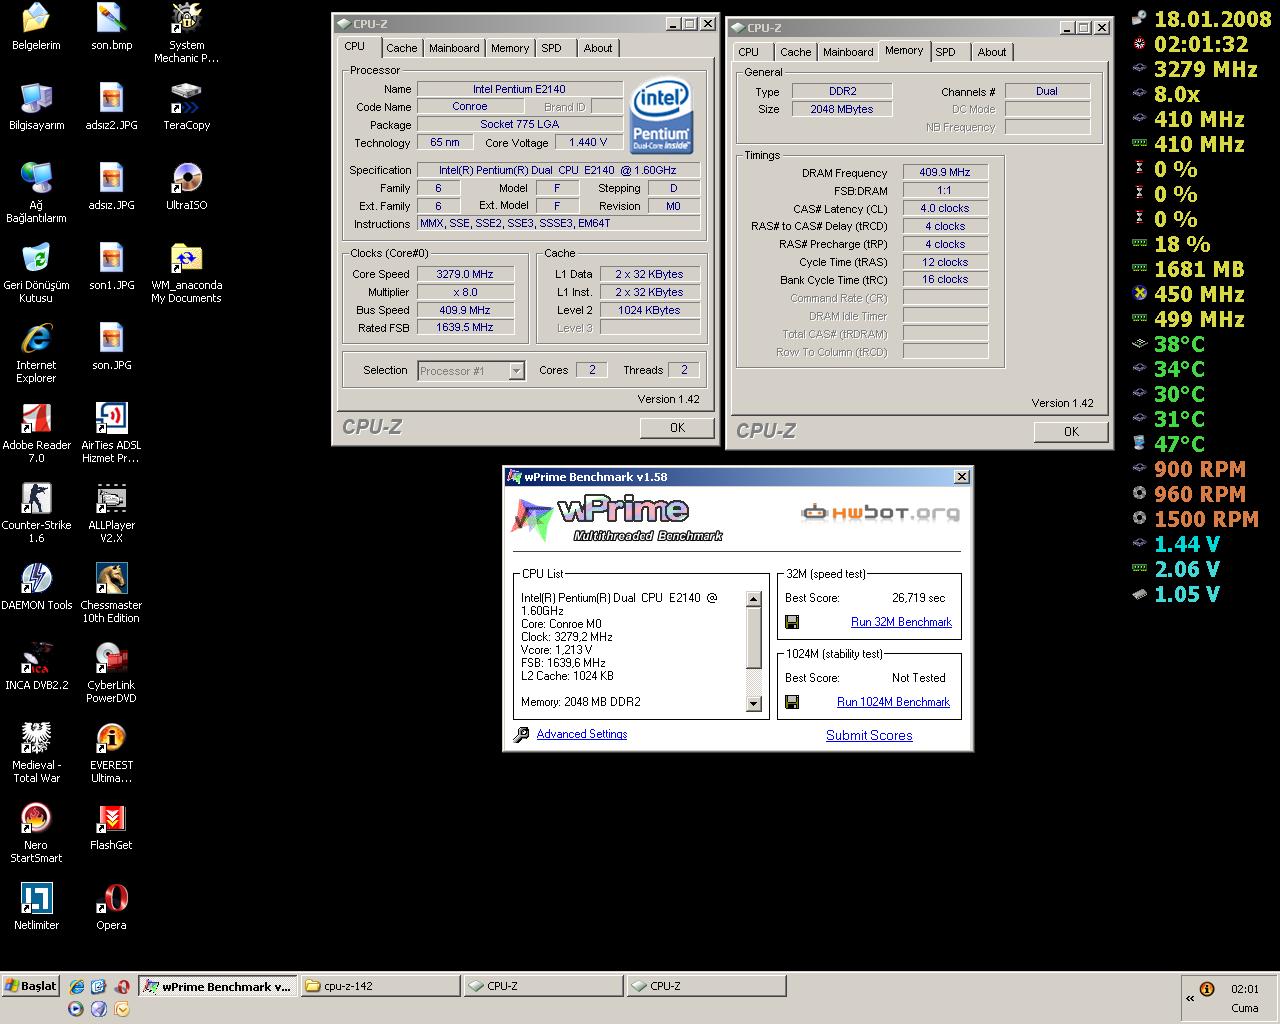Launch System Mechanic desktop shortcut
1280x1024 pixels.
tap(186, 33)
